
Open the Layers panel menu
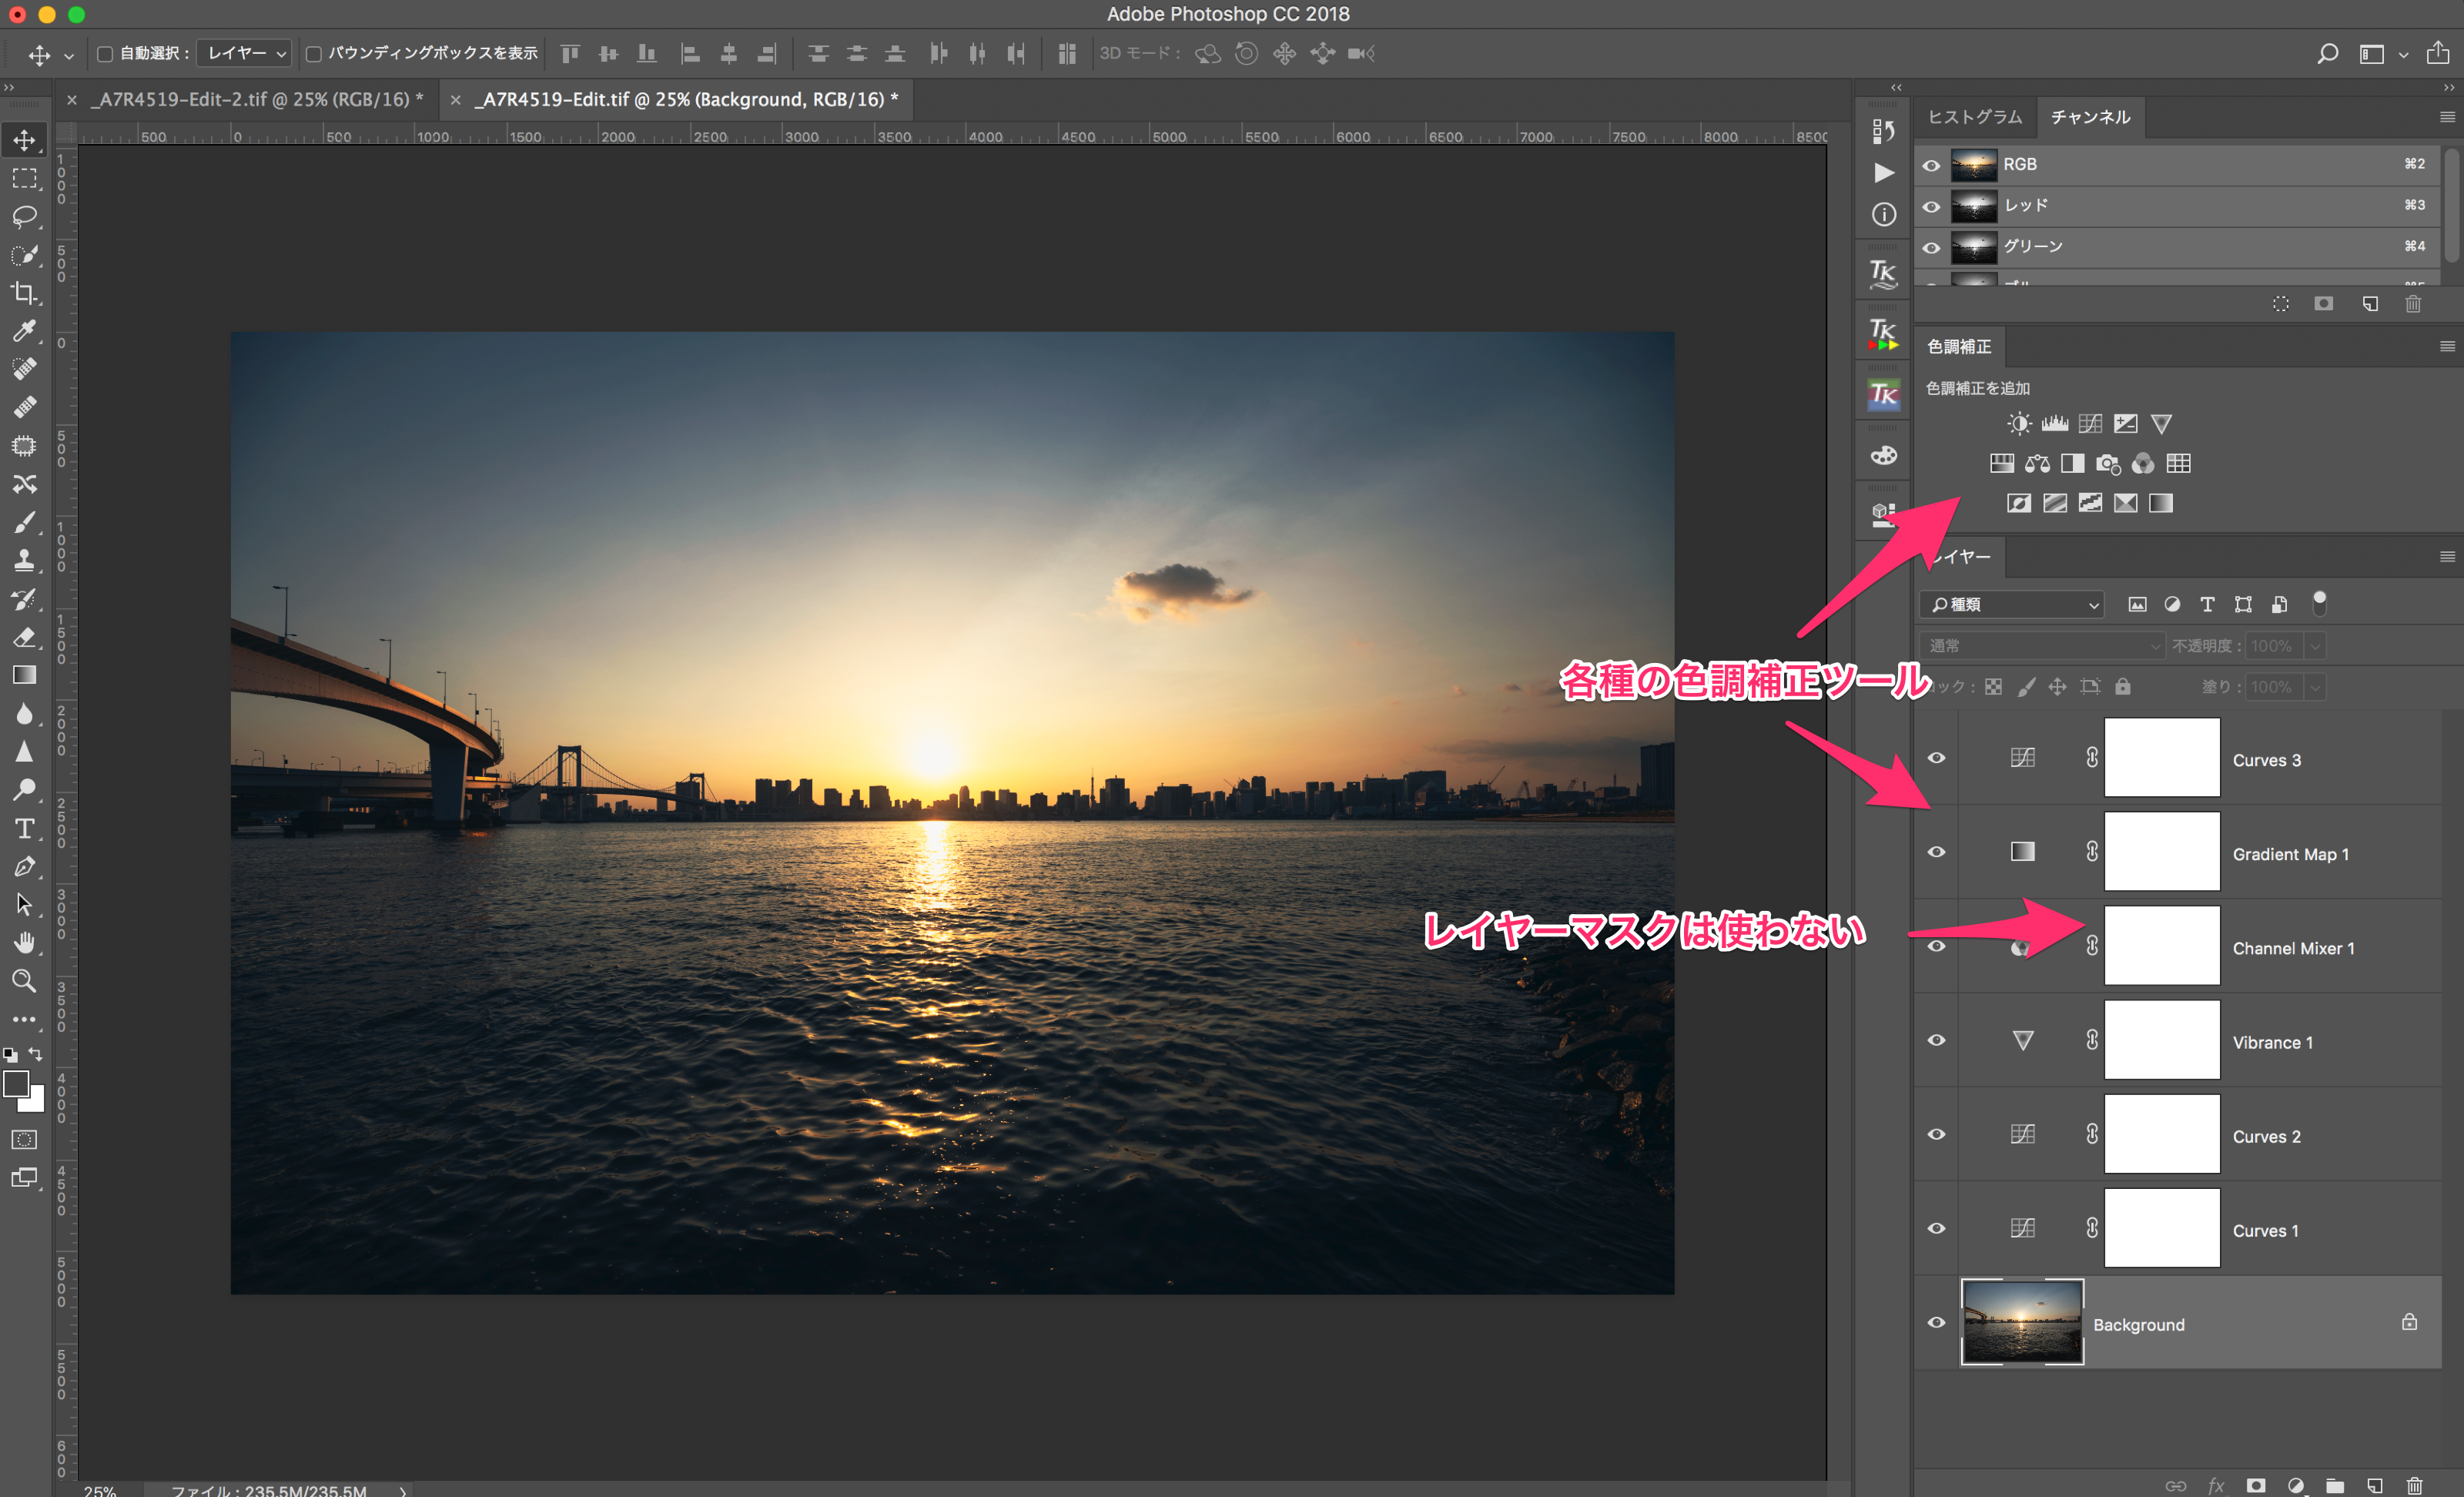click(2447, 557)
